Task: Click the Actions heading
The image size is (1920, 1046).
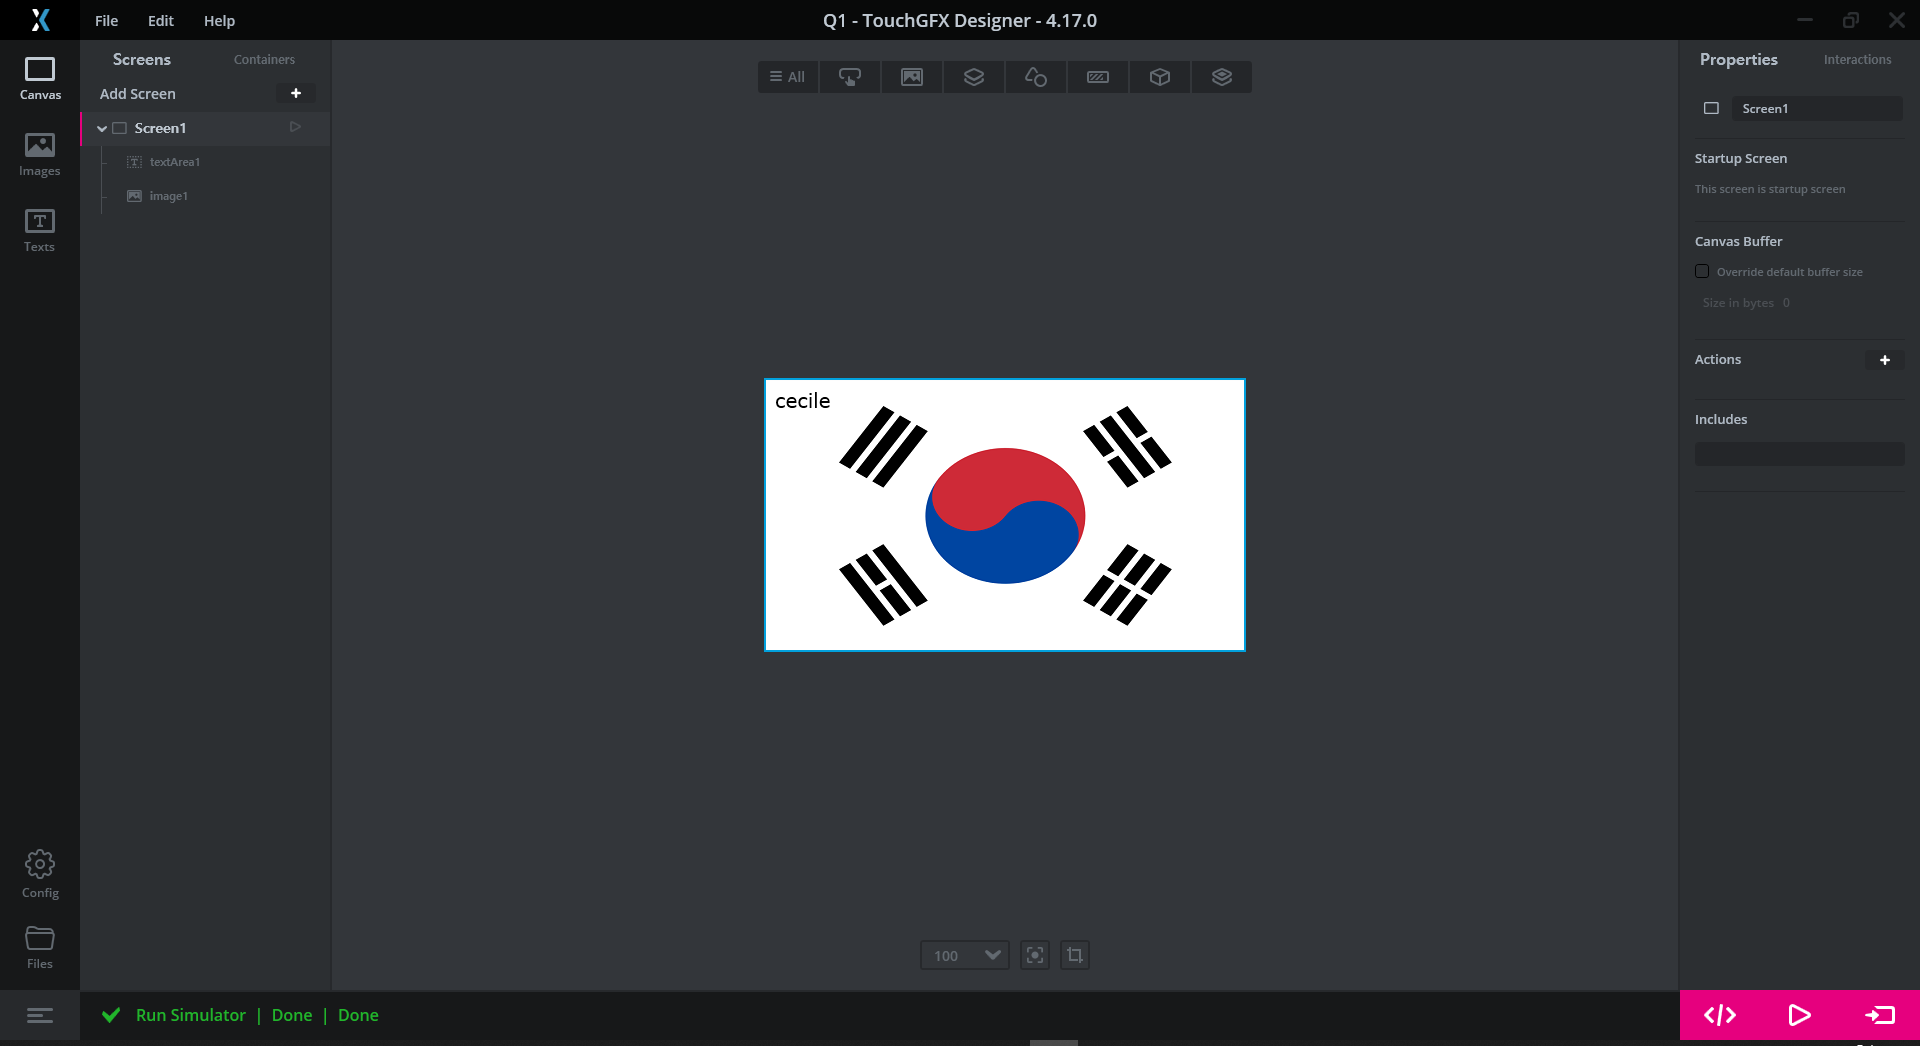Action: coord(1718,359)
